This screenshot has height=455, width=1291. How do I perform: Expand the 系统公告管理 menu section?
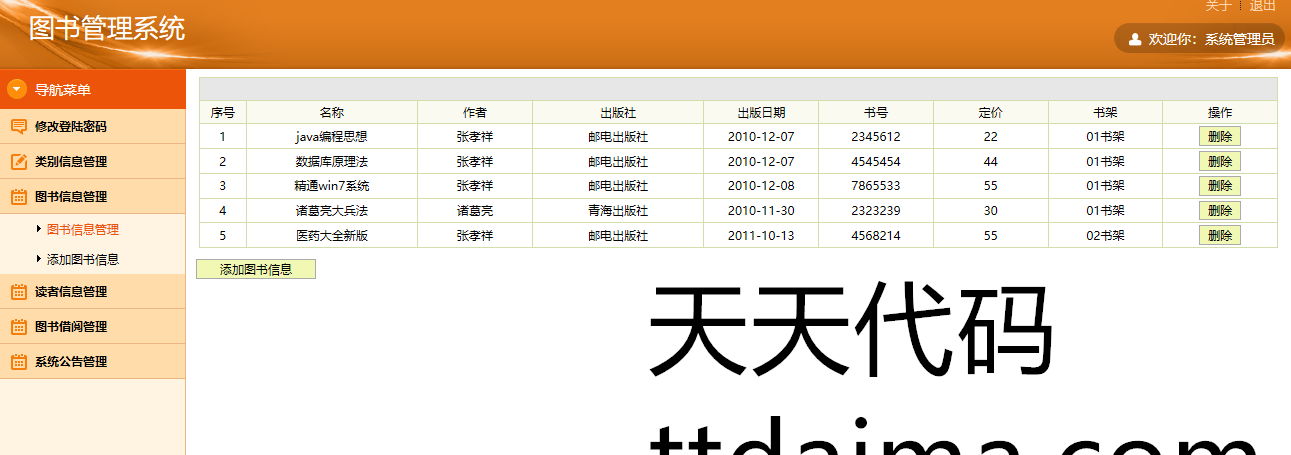click(71, 362)
